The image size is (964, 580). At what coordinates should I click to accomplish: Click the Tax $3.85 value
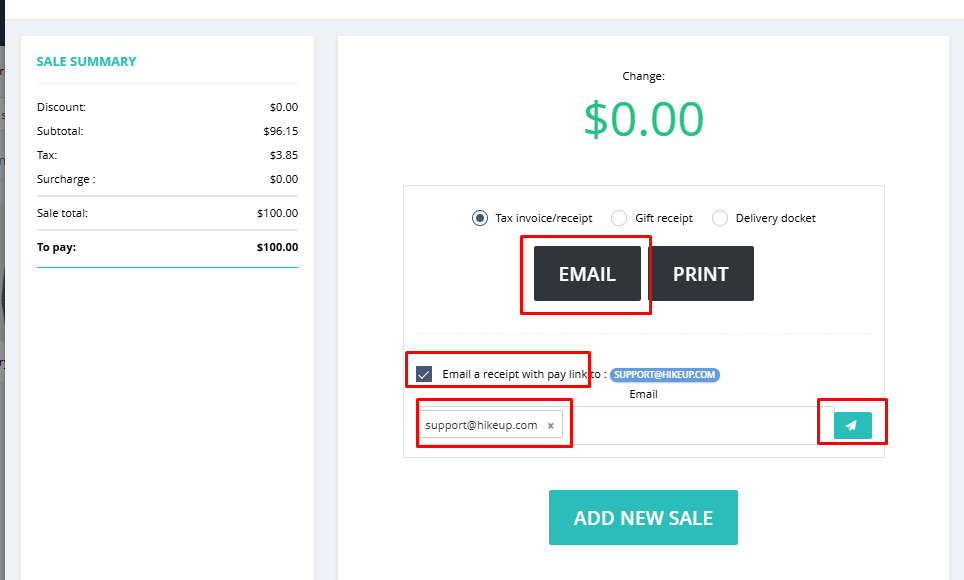point(284,155)
